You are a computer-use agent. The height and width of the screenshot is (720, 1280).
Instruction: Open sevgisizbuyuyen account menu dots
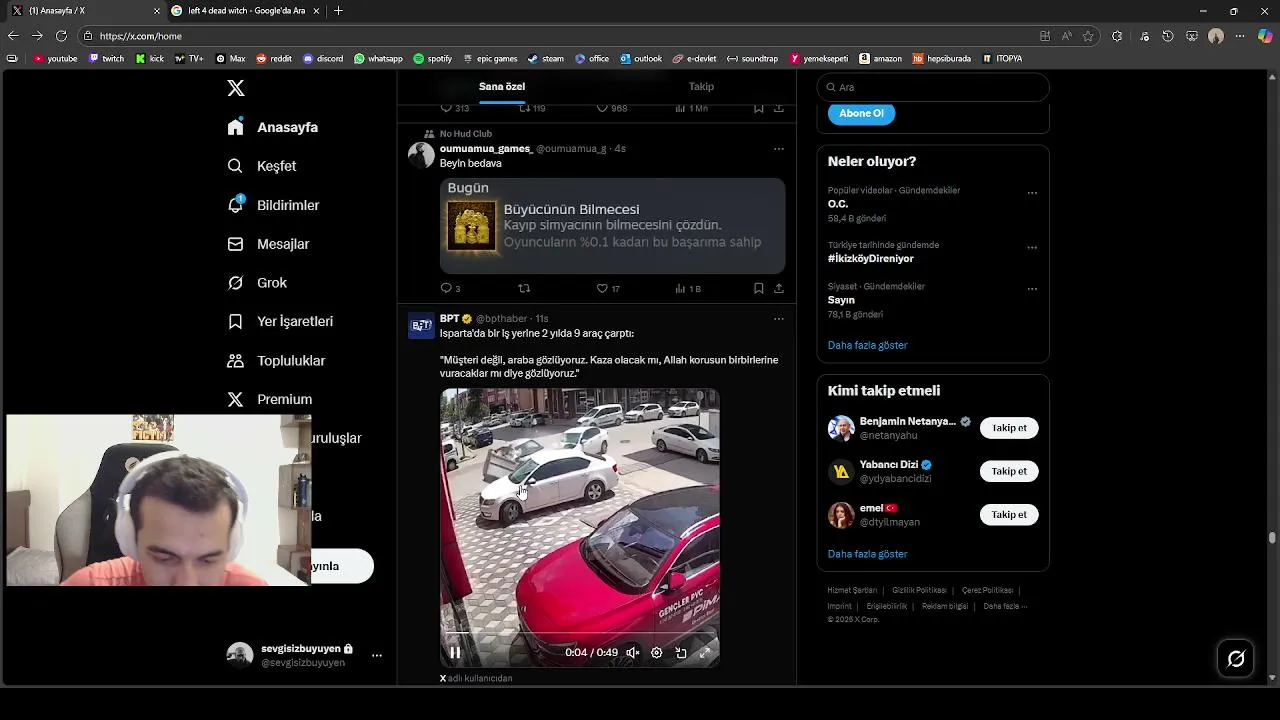377,655
